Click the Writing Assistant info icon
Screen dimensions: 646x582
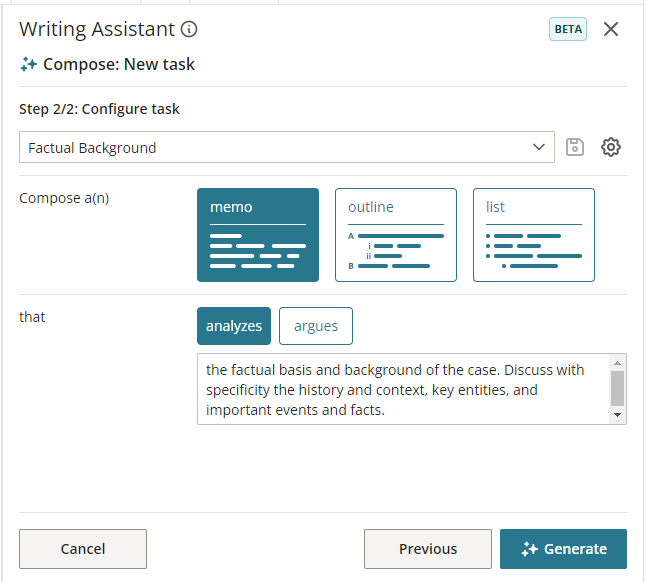click(x=189, y=29)
